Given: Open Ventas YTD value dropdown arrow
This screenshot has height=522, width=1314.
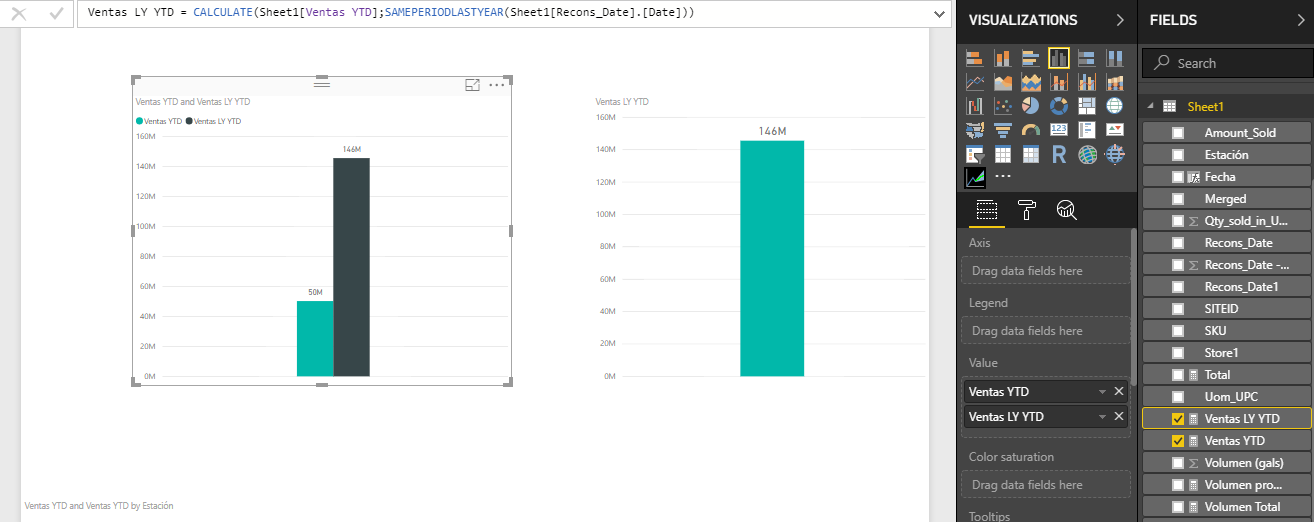Looking at the screenshot, I should click(1102, 392).
